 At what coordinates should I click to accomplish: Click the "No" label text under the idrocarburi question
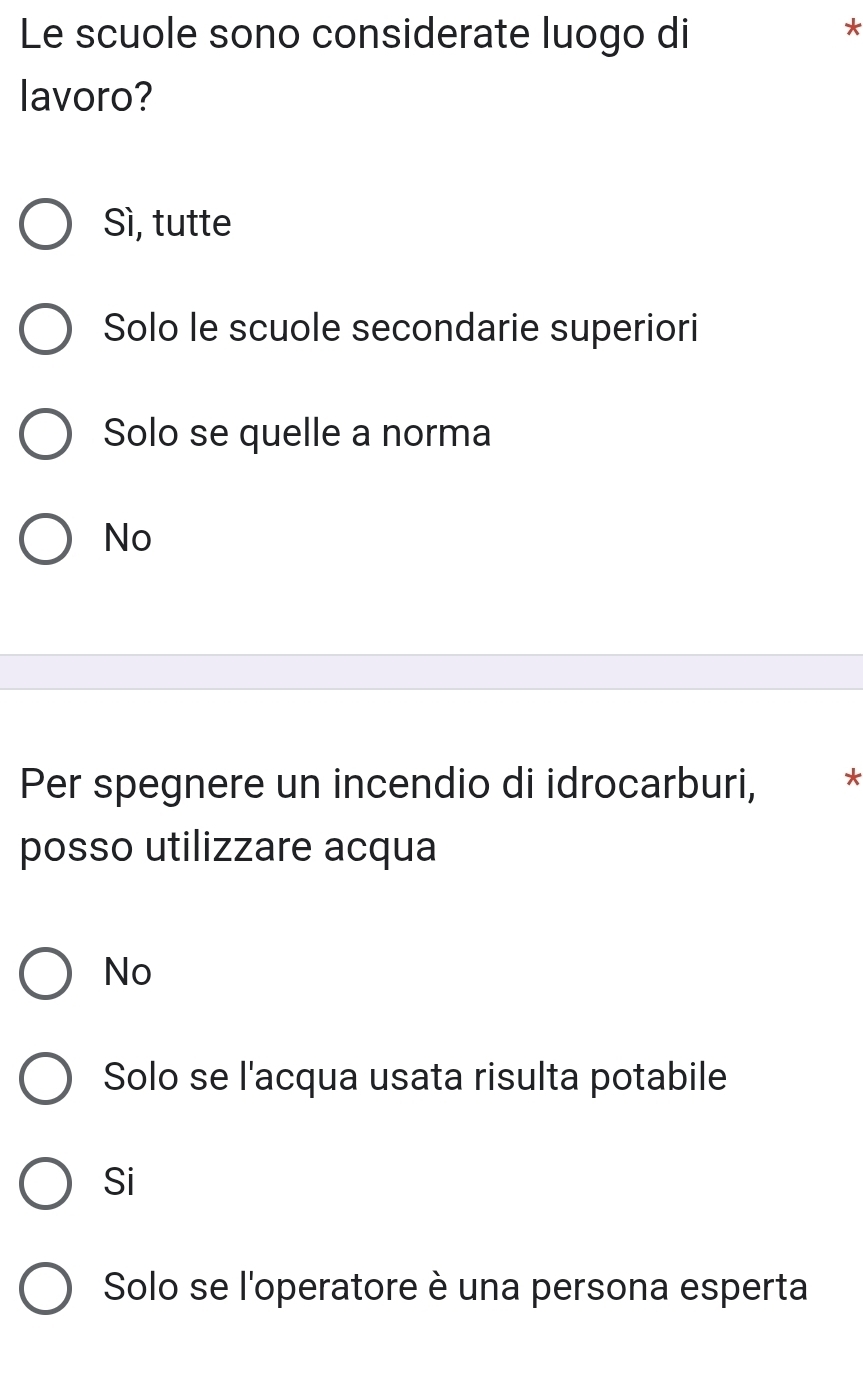pos(128,972)
